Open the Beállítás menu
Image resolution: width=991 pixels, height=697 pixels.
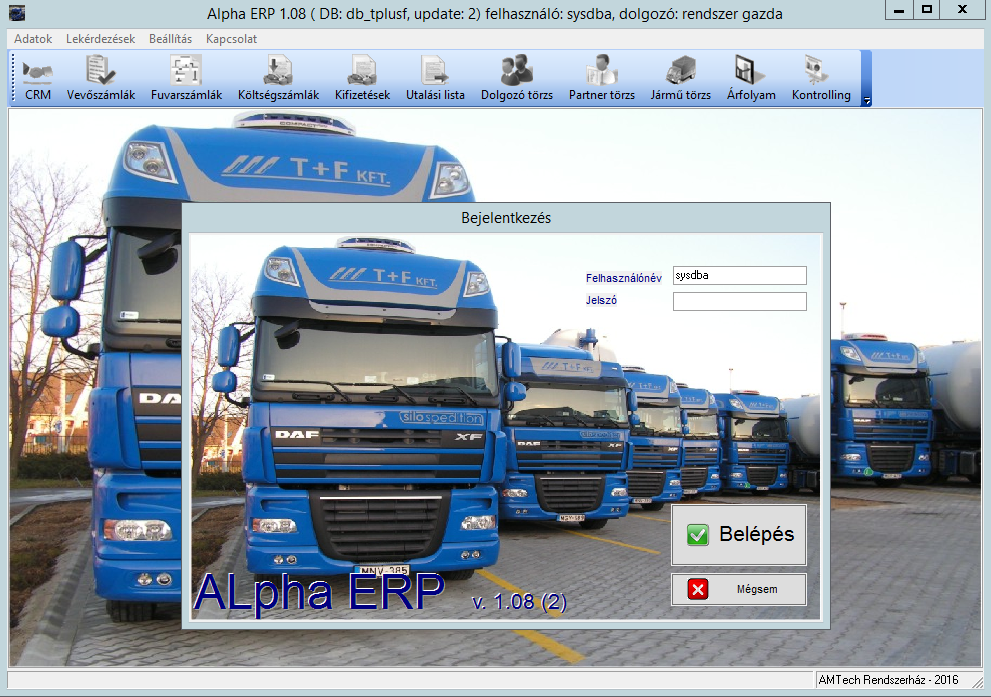(x=171, y=39)
